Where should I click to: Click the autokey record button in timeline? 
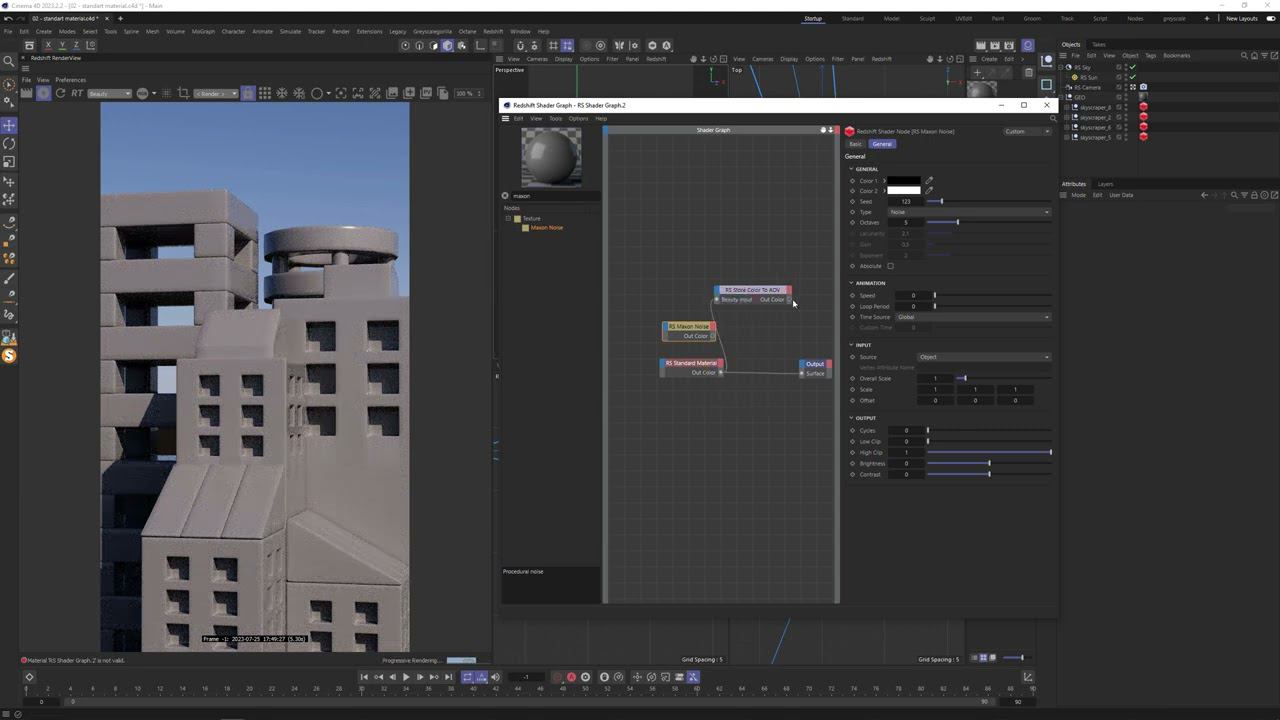point(571,677)
